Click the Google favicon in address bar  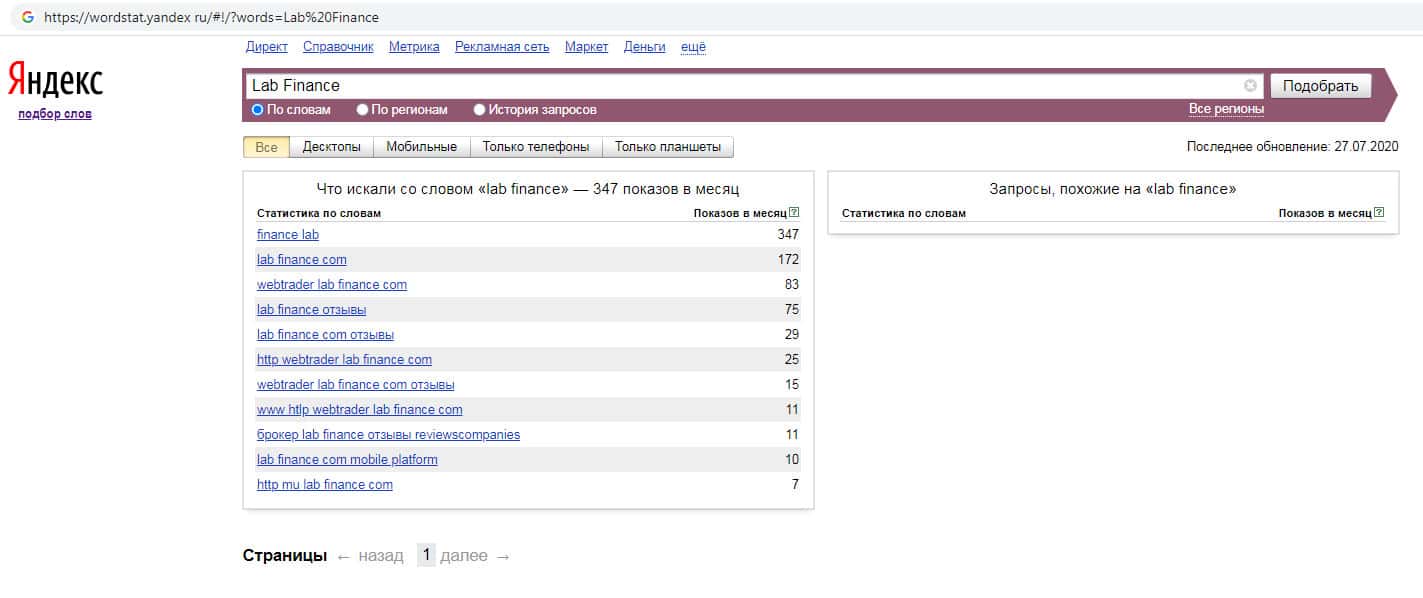pos(27,17)
